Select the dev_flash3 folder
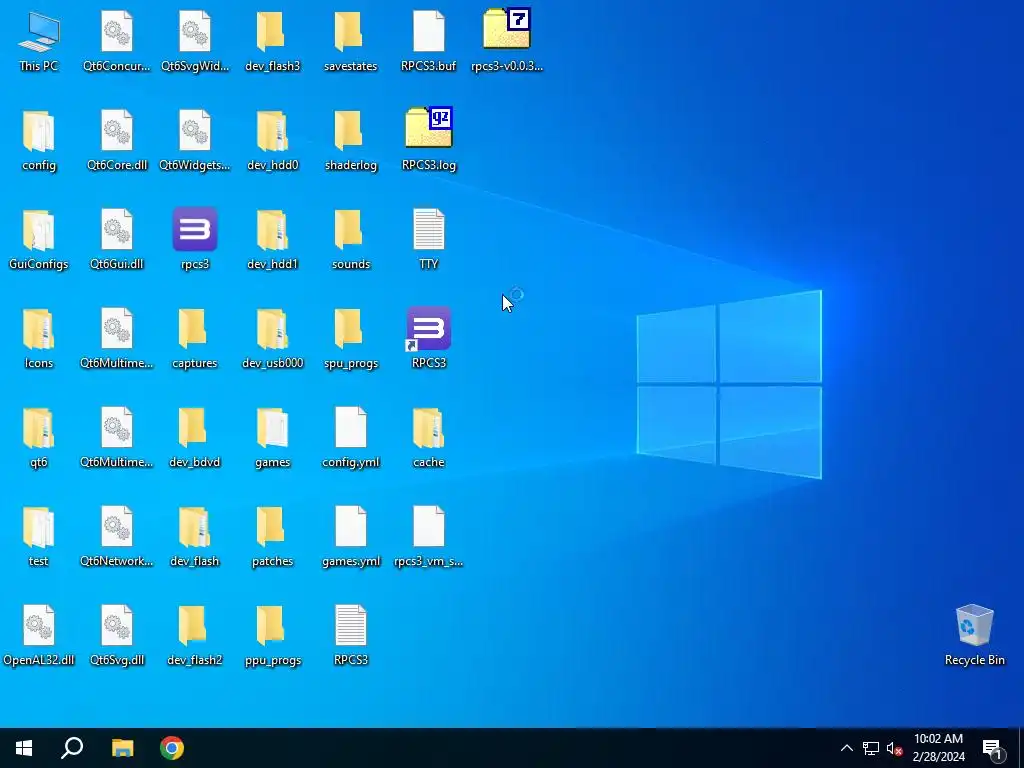The image size is (1024, 768). tap(272, 40)
